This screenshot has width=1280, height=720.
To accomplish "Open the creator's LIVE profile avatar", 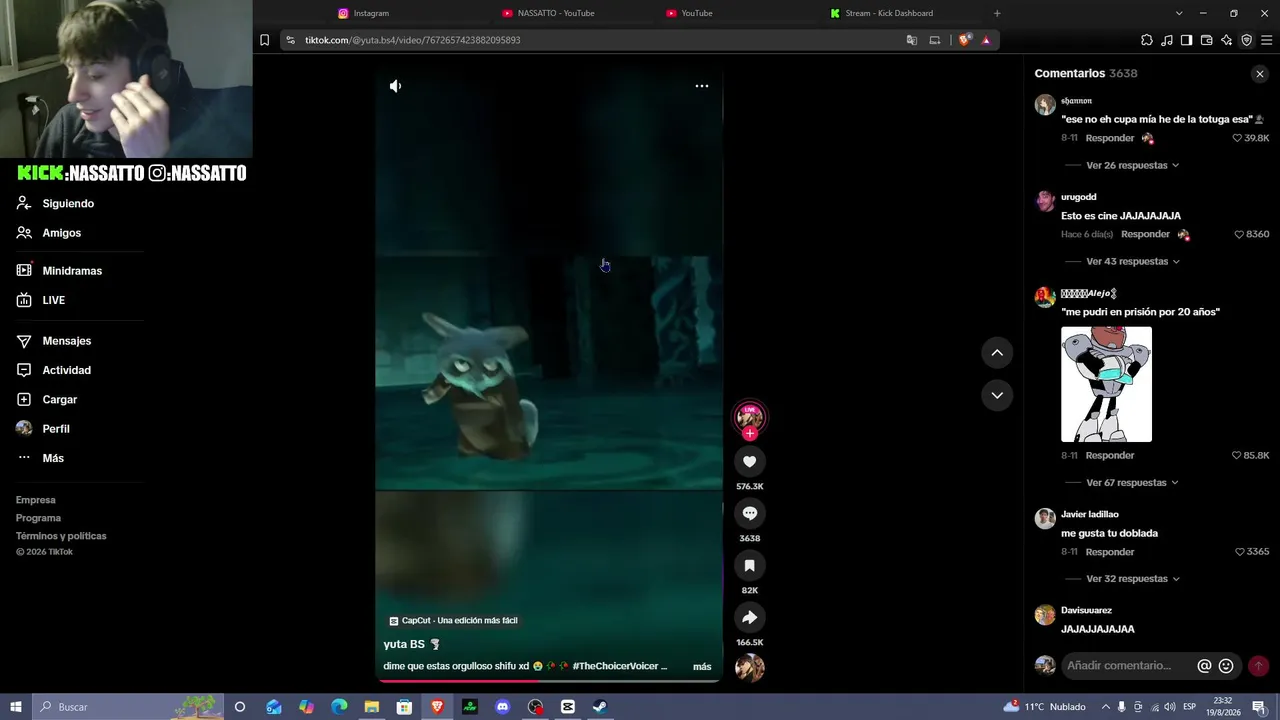I will pos(750,416).
